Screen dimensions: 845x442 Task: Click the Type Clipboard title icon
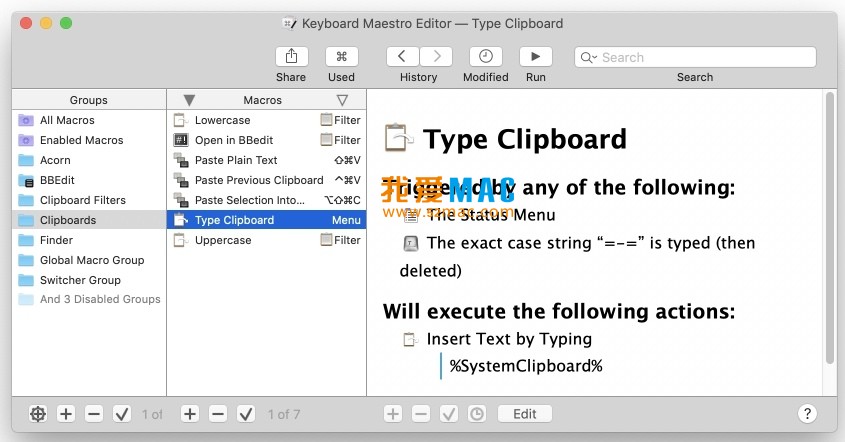pos(399,138)
